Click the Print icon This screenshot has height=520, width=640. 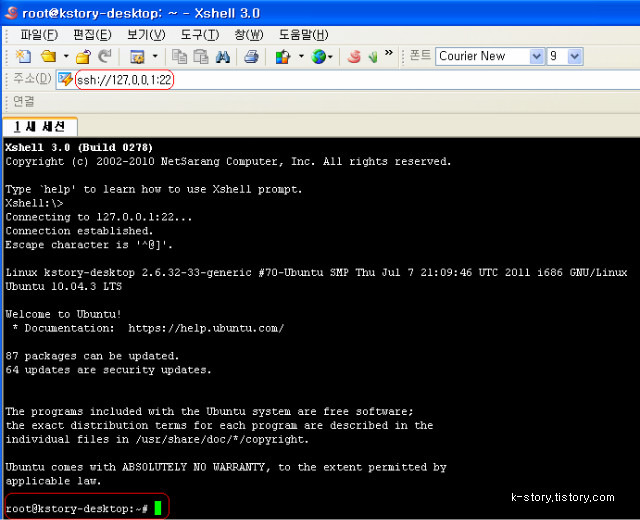251,56
